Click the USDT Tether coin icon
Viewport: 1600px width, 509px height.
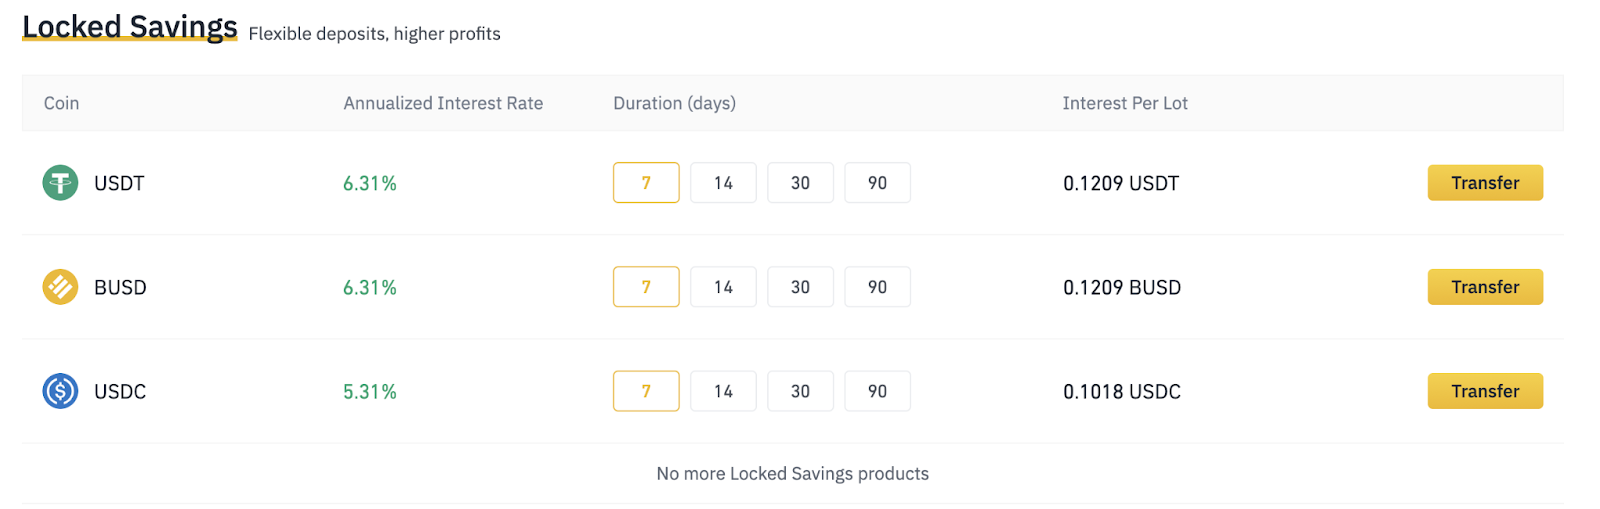(60, 183)
